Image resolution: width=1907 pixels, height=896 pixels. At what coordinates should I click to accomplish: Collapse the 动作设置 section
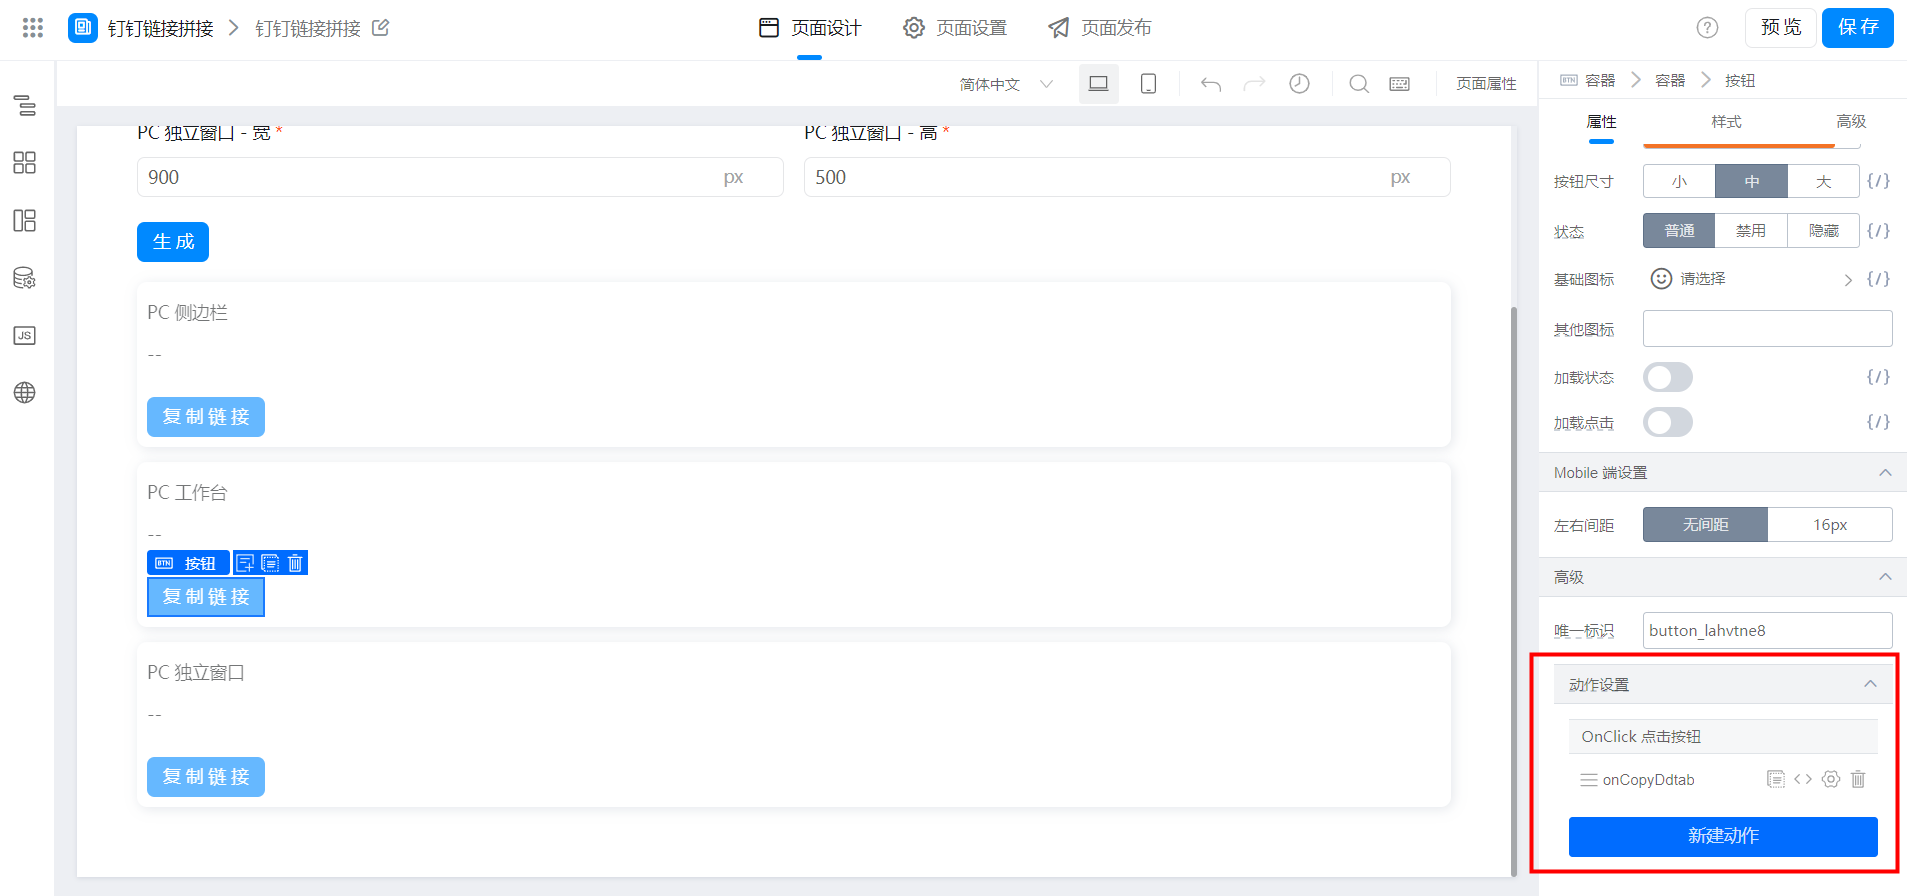(x=1870, y=684)
